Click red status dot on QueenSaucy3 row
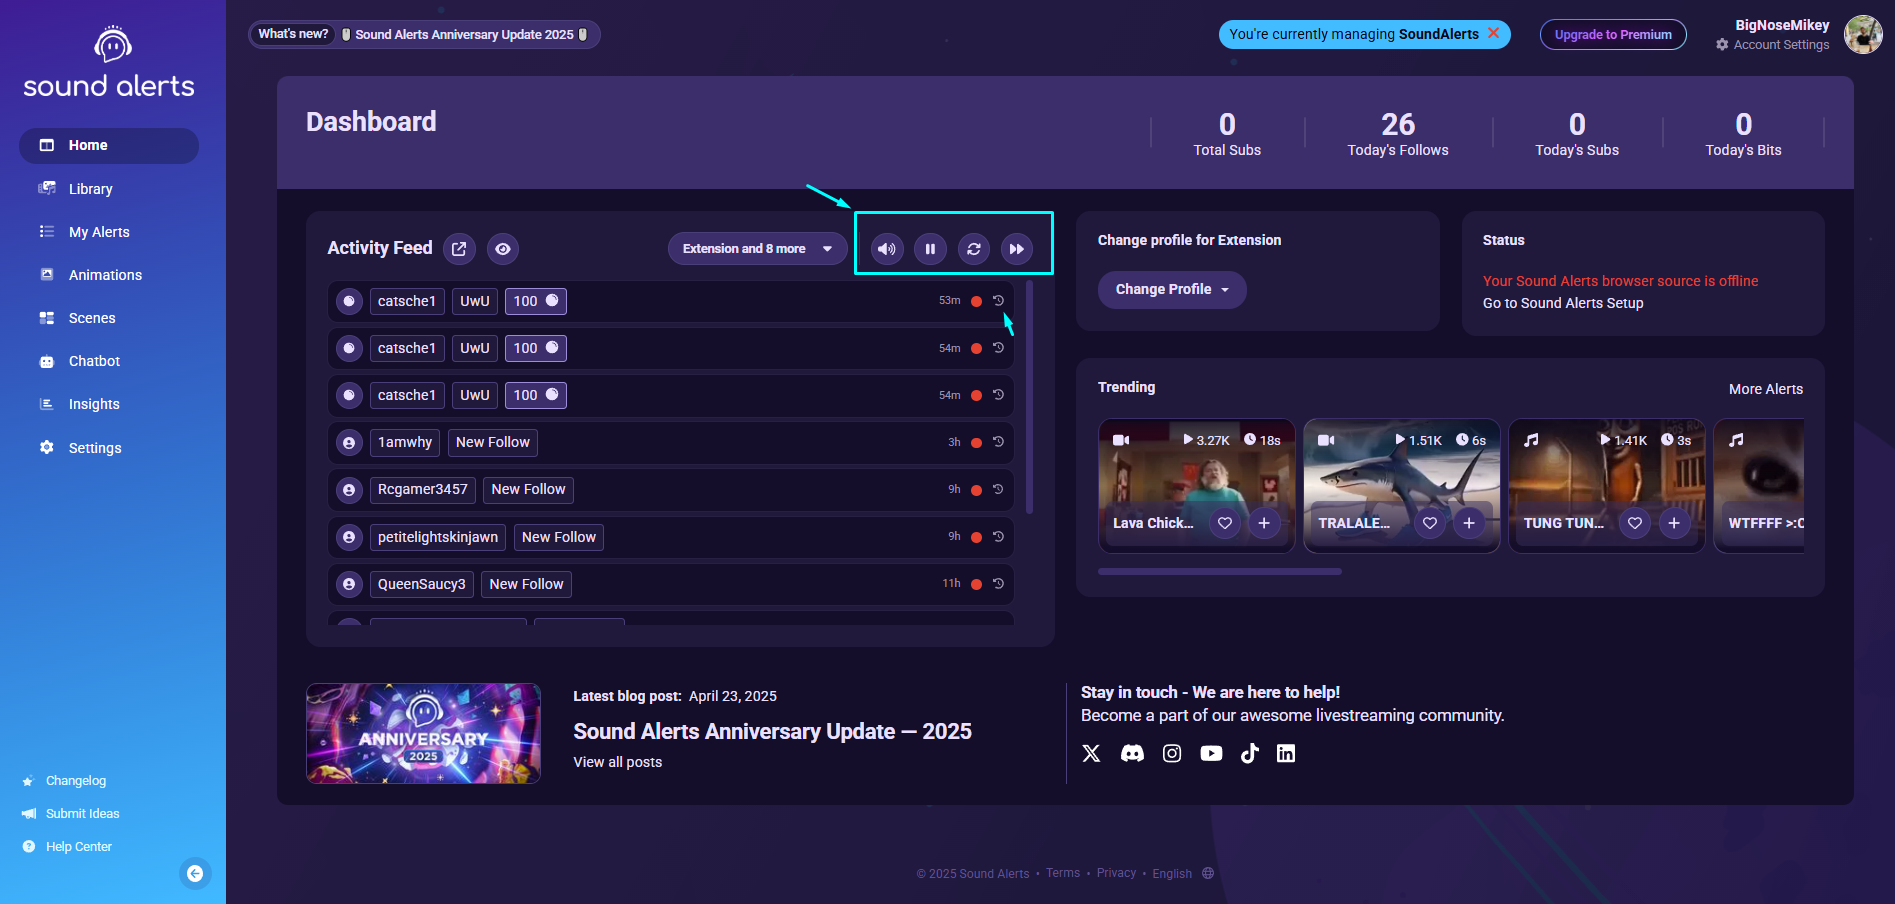This screenshot has width=1895, height=904. (976, 584)
